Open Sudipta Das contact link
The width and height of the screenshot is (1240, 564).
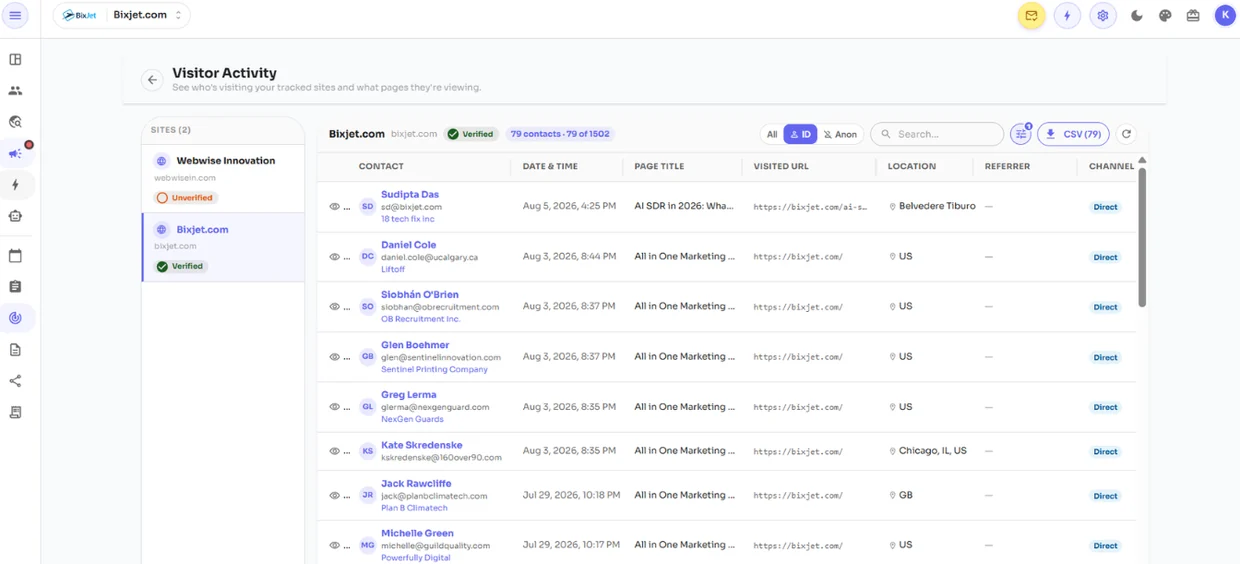click(x=410, y=194)
